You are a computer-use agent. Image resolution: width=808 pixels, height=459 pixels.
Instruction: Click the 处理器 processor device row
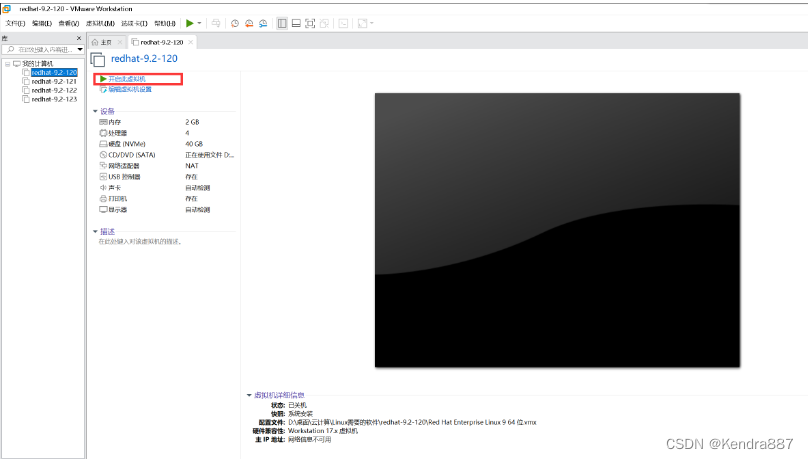166,133
